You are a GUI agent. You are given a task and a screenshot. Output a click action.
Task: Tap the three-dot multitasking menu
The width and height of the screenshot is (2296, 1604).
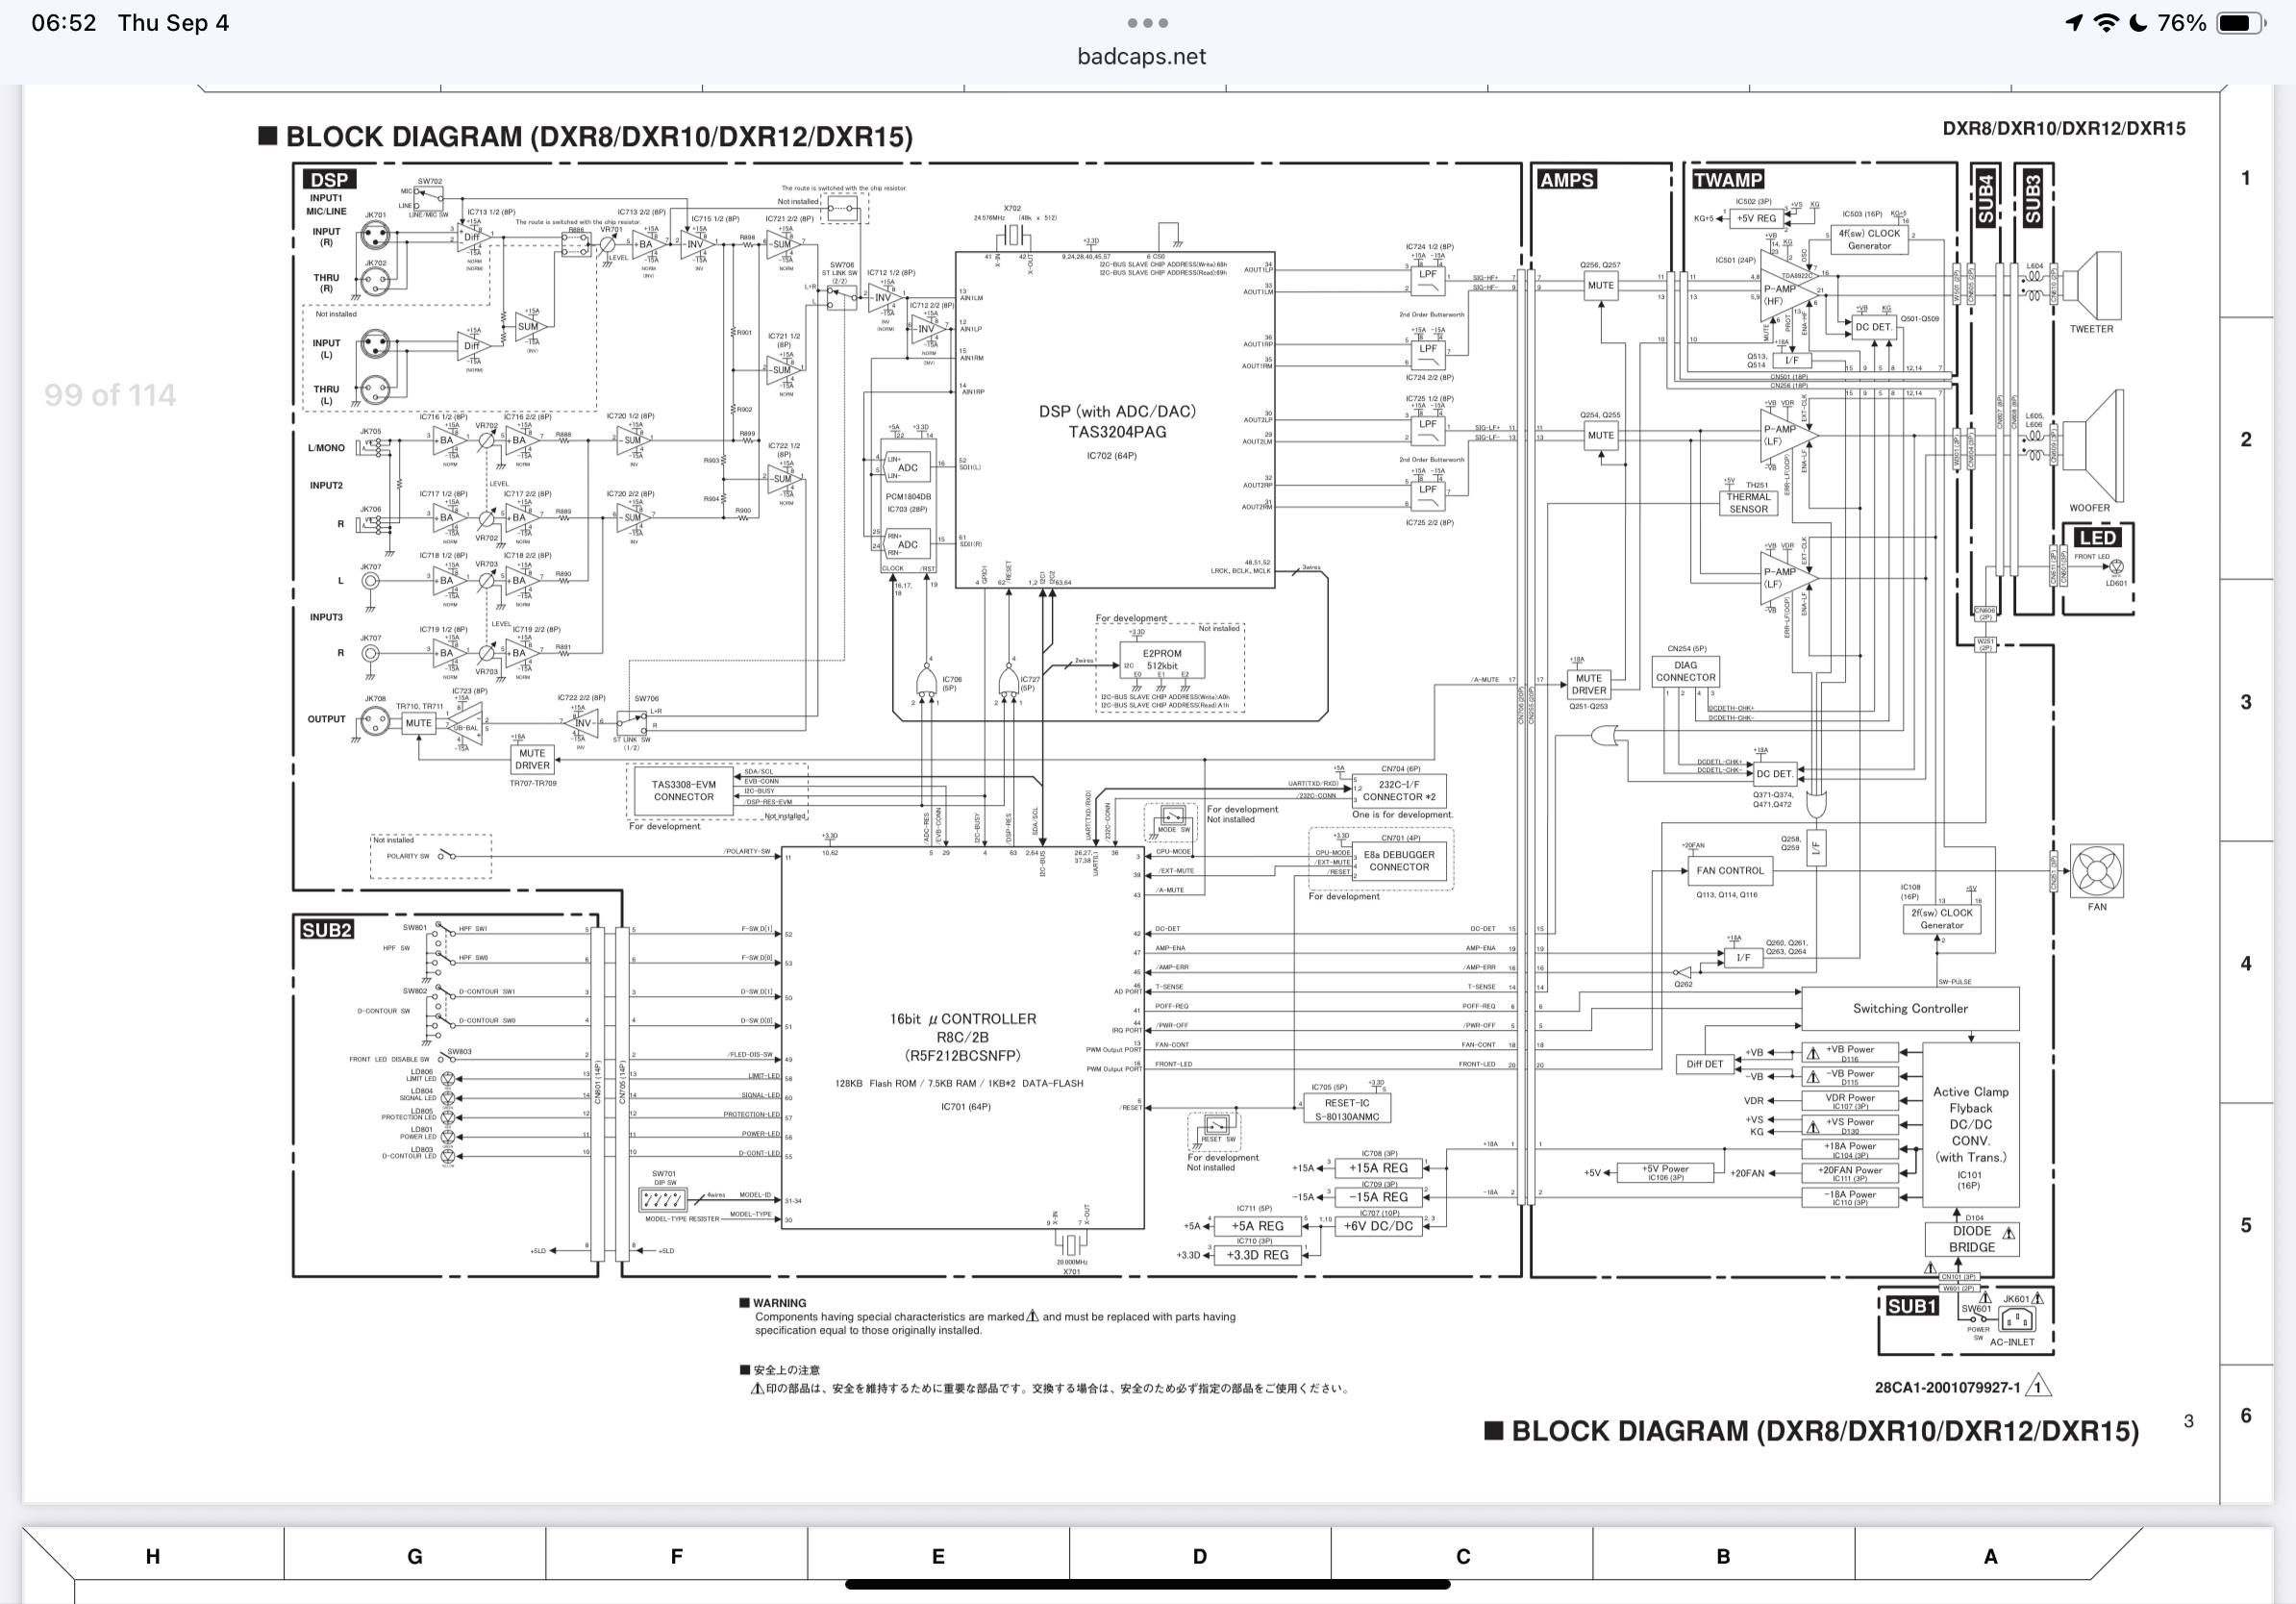pyautogui.click(x=1147, y=23)
